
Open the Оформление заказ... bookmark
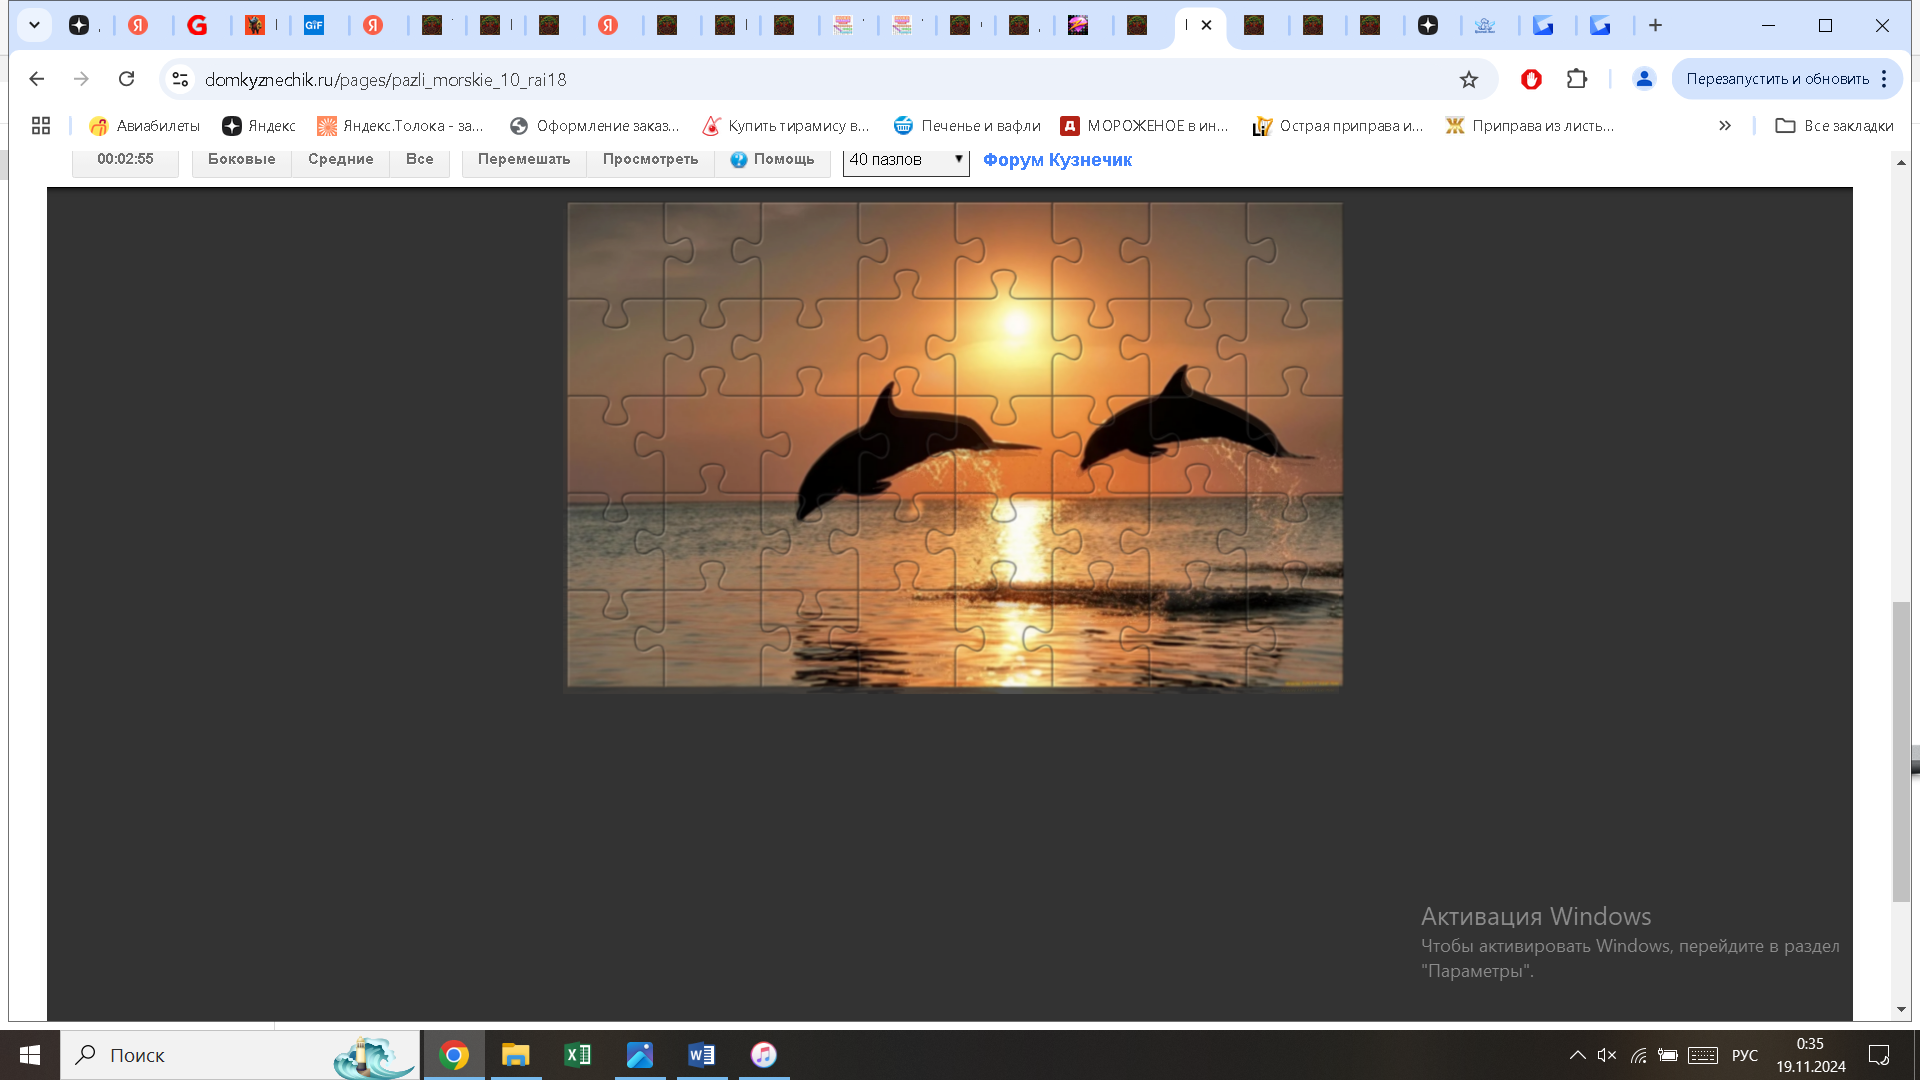point(594,125)
